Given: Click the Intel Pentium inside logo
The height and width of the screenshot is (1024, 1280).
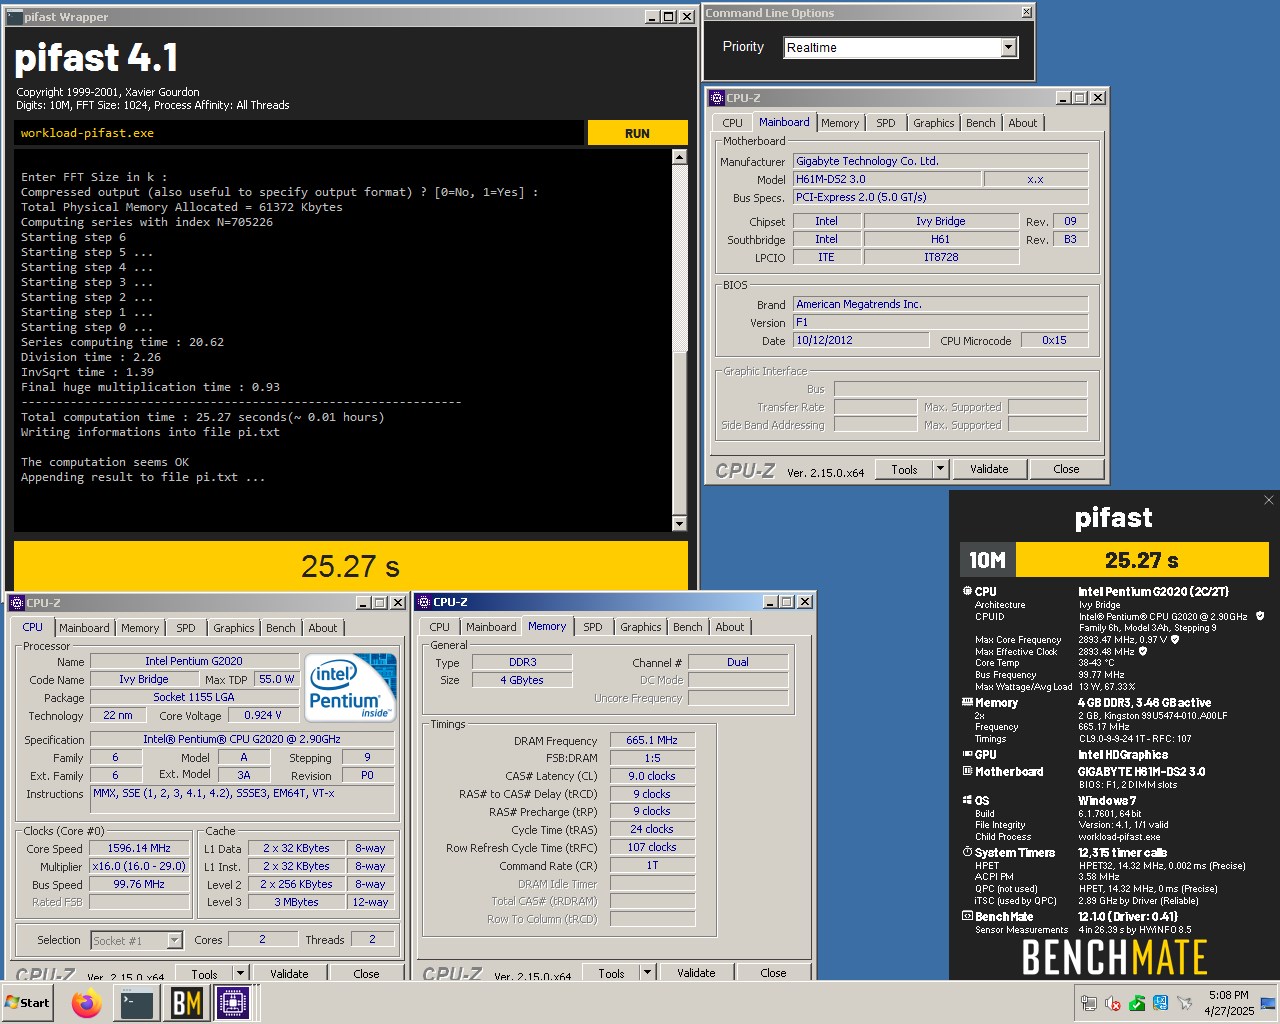Looking at the screenshot, I should [x=350, y=687].
